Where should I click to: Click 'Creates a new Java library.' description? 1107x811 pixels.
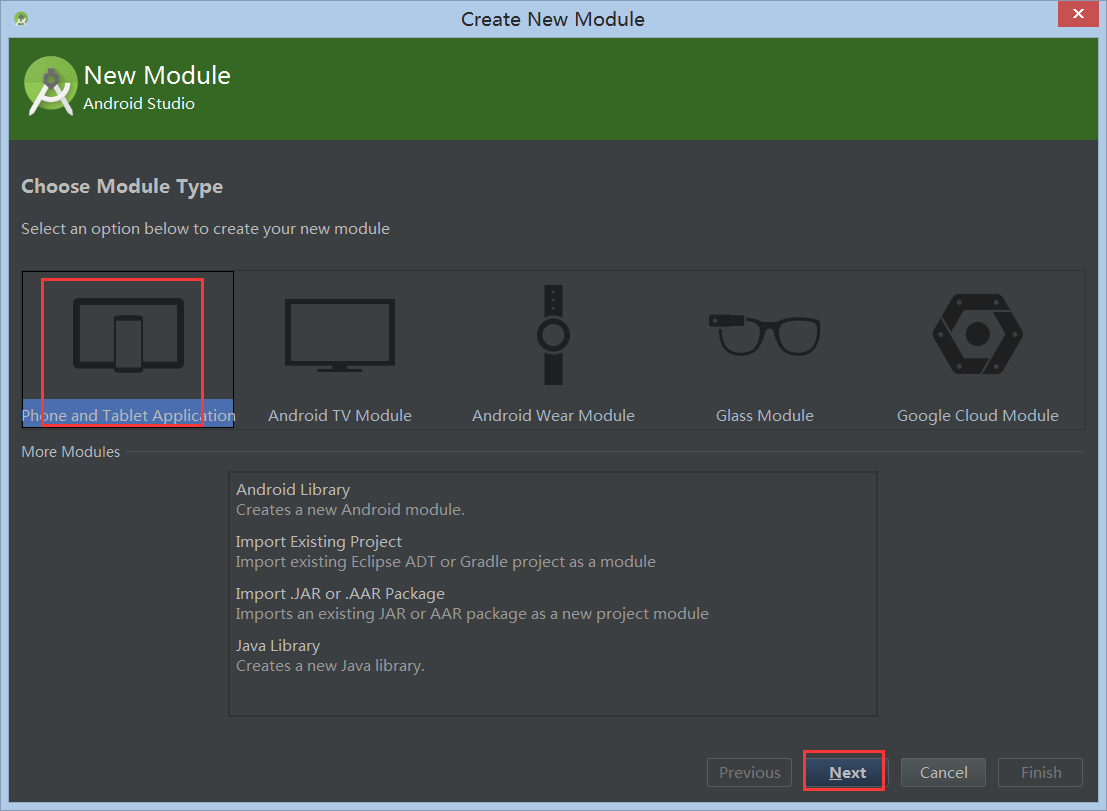tap(330, 666)
